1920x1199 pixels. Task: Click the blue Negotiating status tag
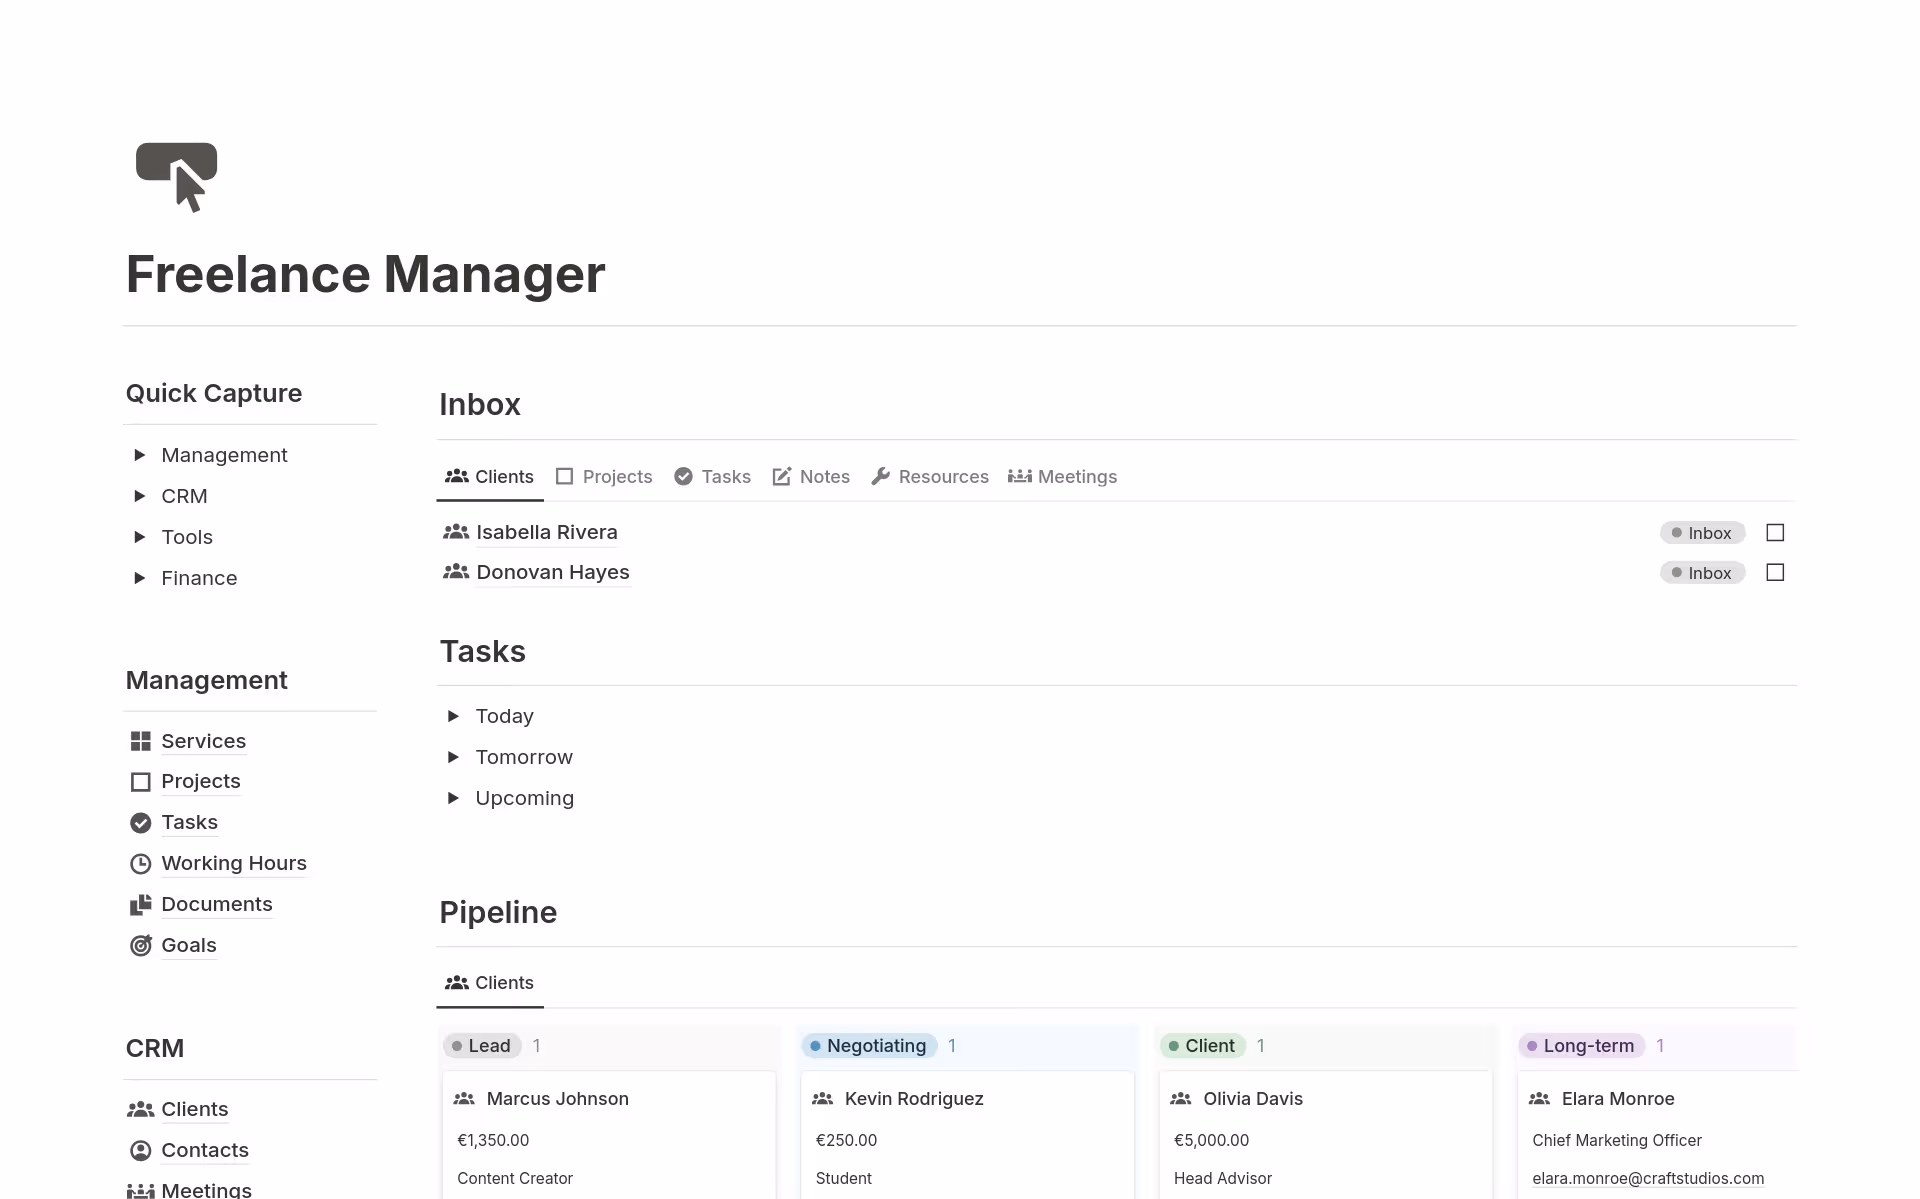coord(869,1046)
